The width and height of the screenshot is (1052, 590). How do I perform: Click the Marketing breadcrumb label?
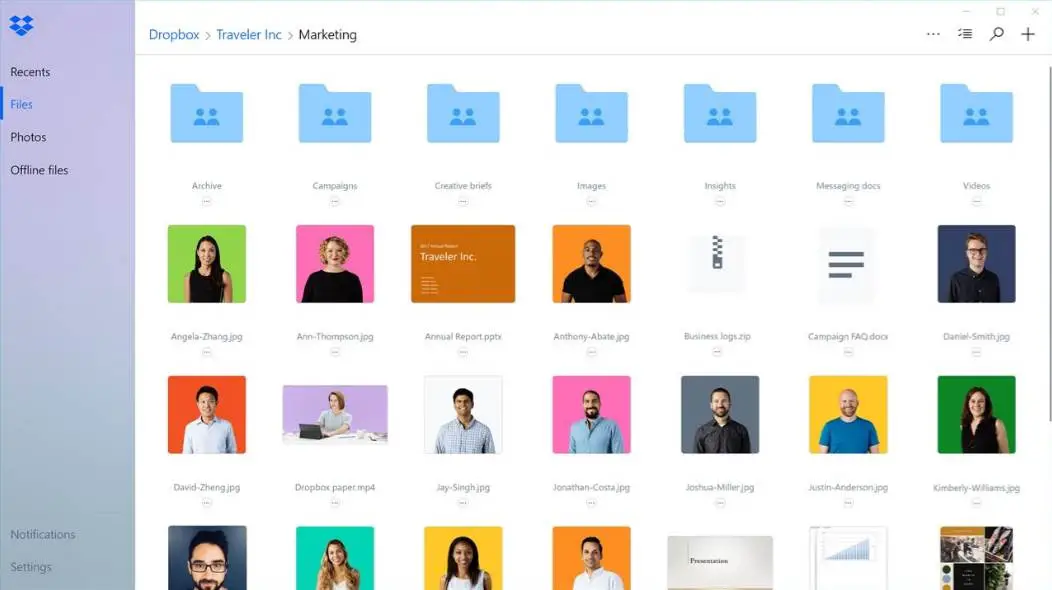327,35
